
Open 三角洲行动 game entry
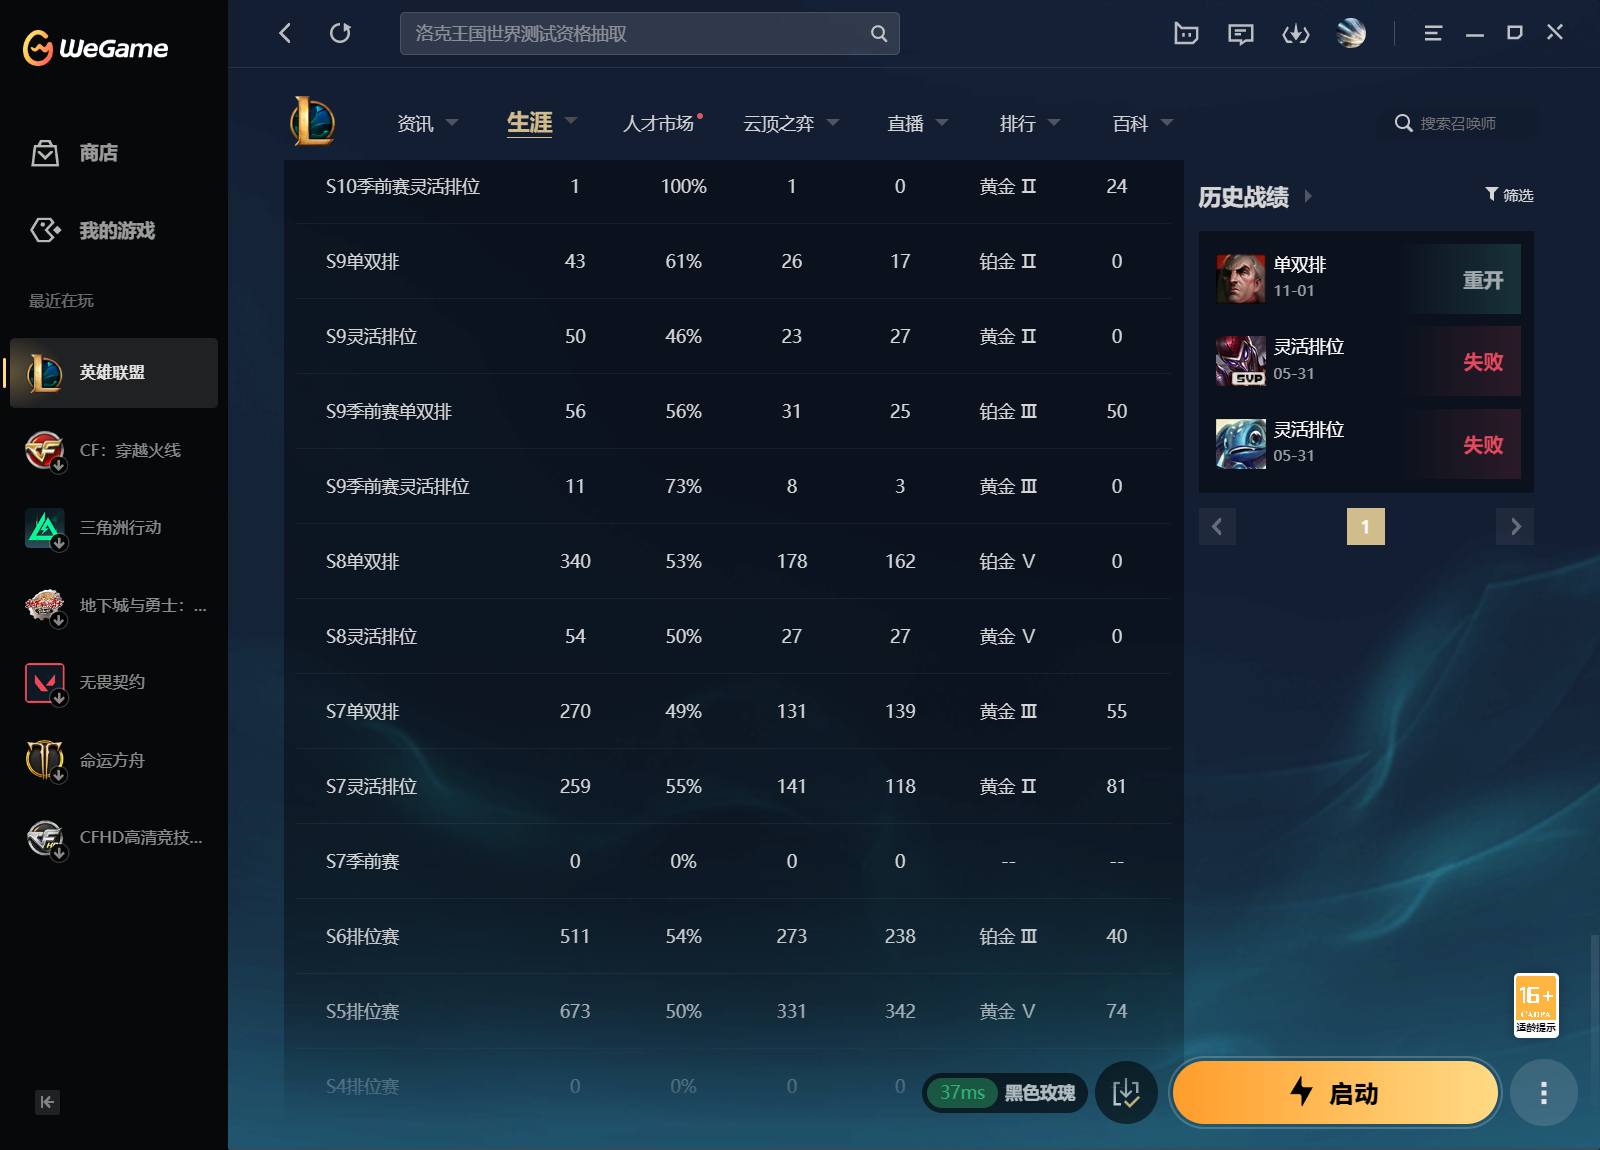pos(114,528)
